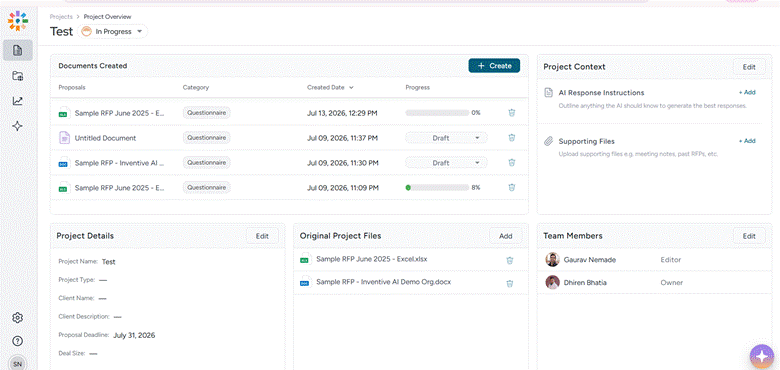Delete Sample RFP June 2025 - Excel.xlsx file
The height and width of the screenshot is (370, 780).
pos(510,260)
